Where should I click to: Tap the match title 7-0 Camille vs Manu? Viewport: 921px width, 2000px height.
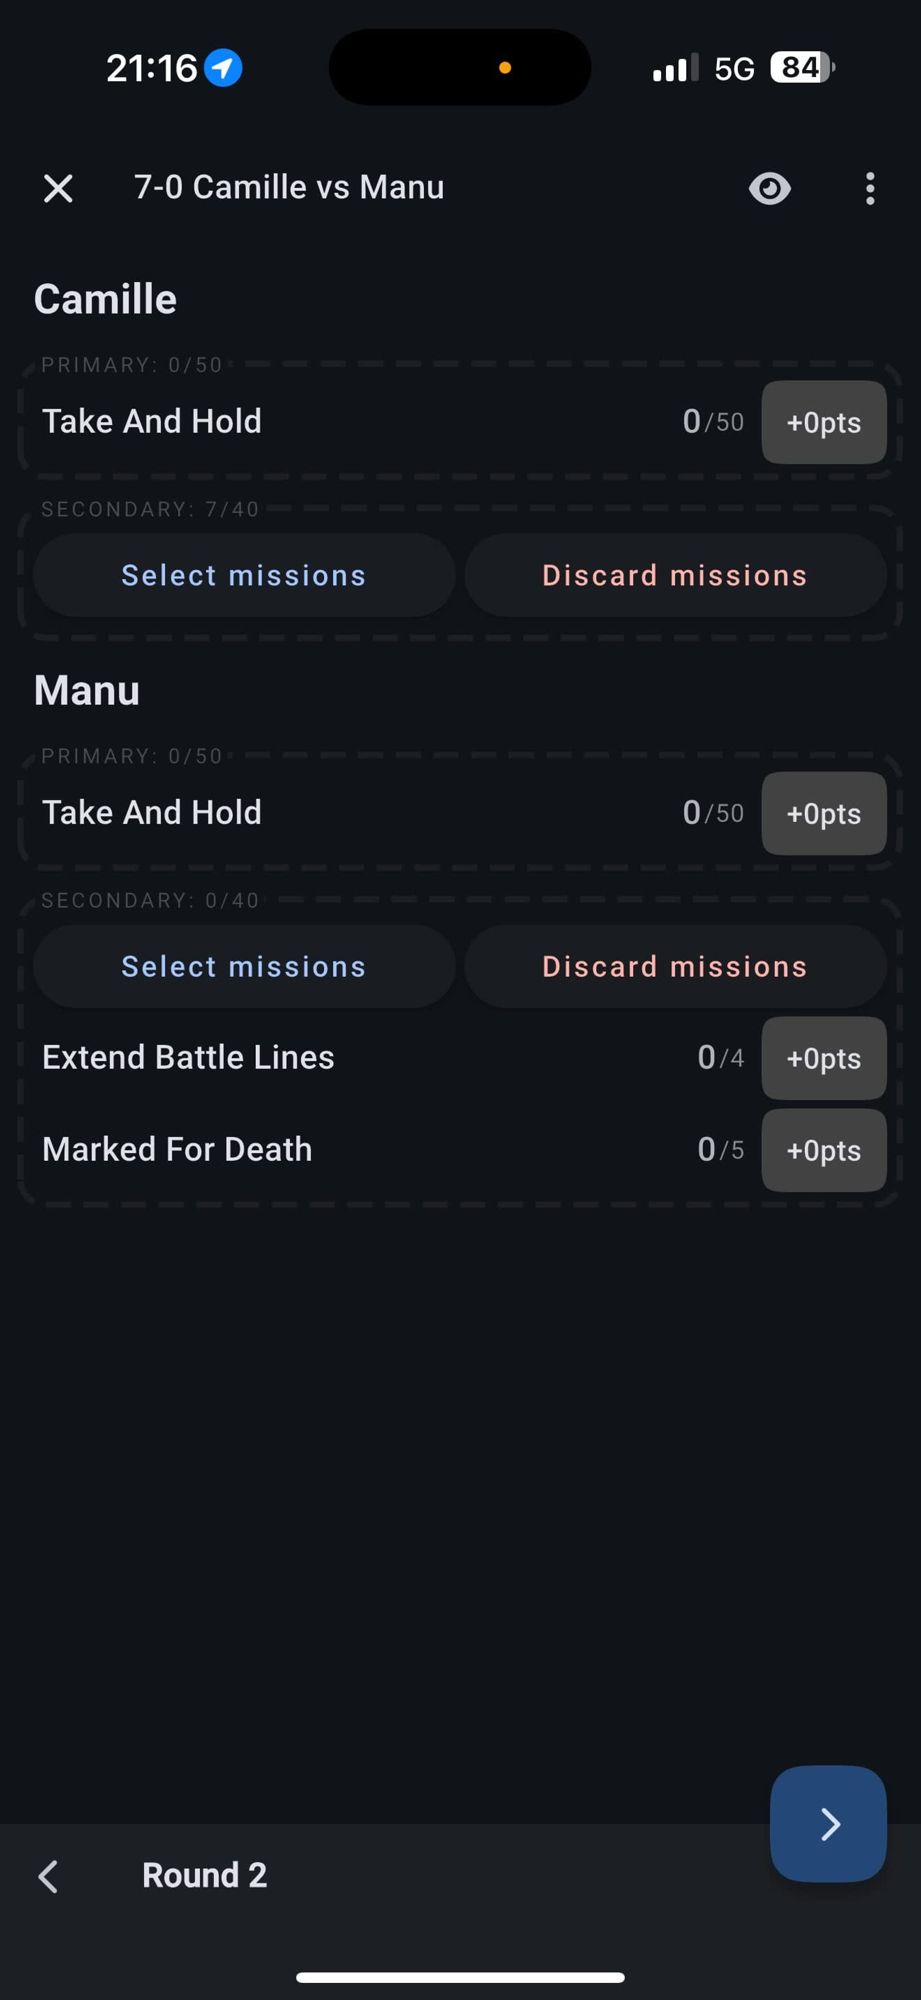[x=289, y=187]
